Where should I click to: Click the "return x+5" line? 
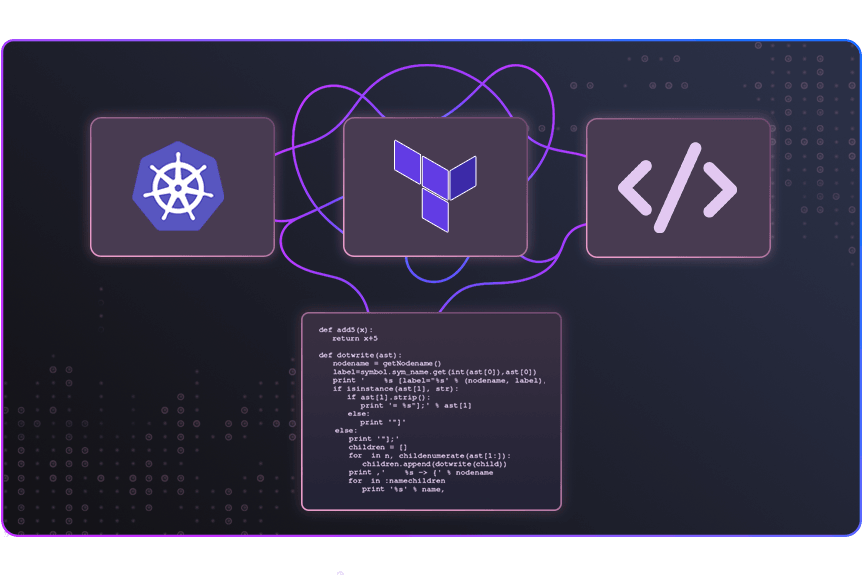pos(354,338)
